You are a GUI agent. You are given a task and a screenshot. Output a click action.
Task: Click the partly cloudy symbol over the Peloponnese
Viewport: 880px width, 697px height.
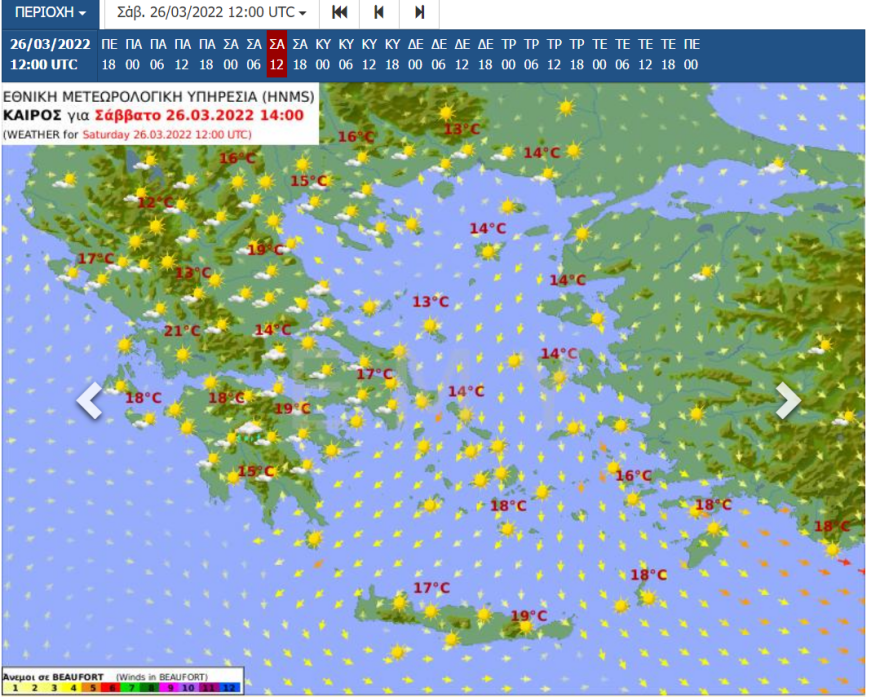point(230,440)
